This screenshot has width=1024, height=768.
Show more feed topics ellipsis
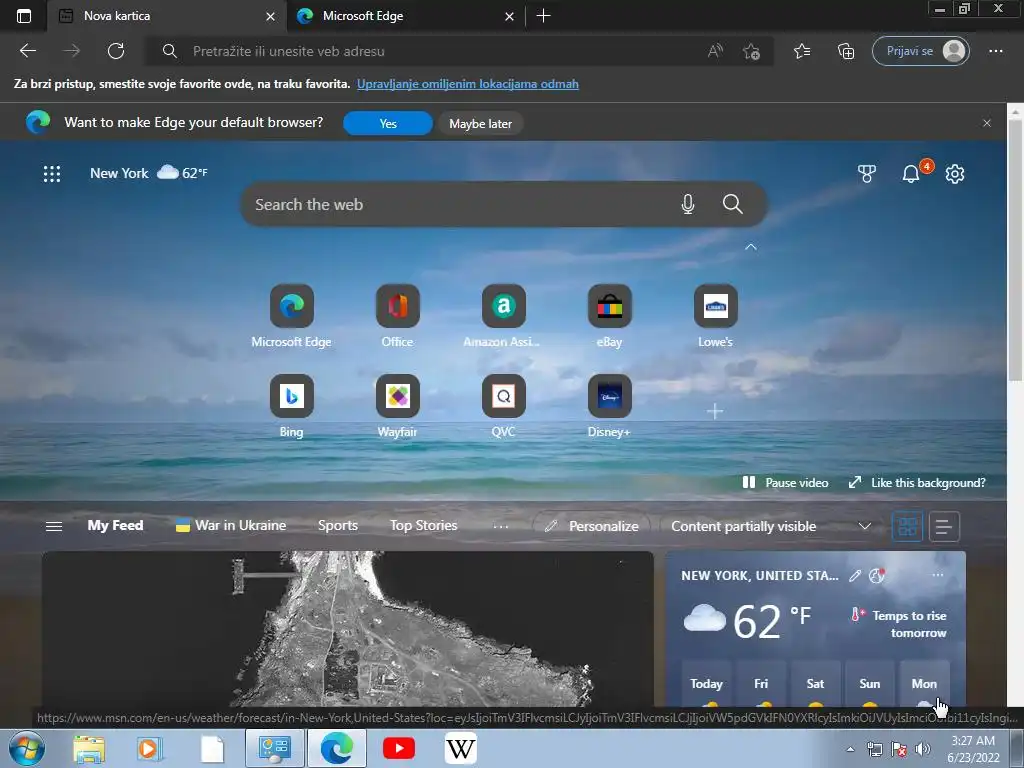pyautogui.click(x=501, y=526)
